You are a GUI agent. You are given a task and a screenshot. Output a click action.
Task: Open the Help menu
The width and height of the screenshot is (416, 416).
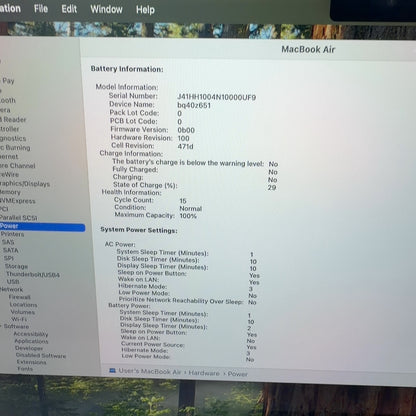coord(145,10)
